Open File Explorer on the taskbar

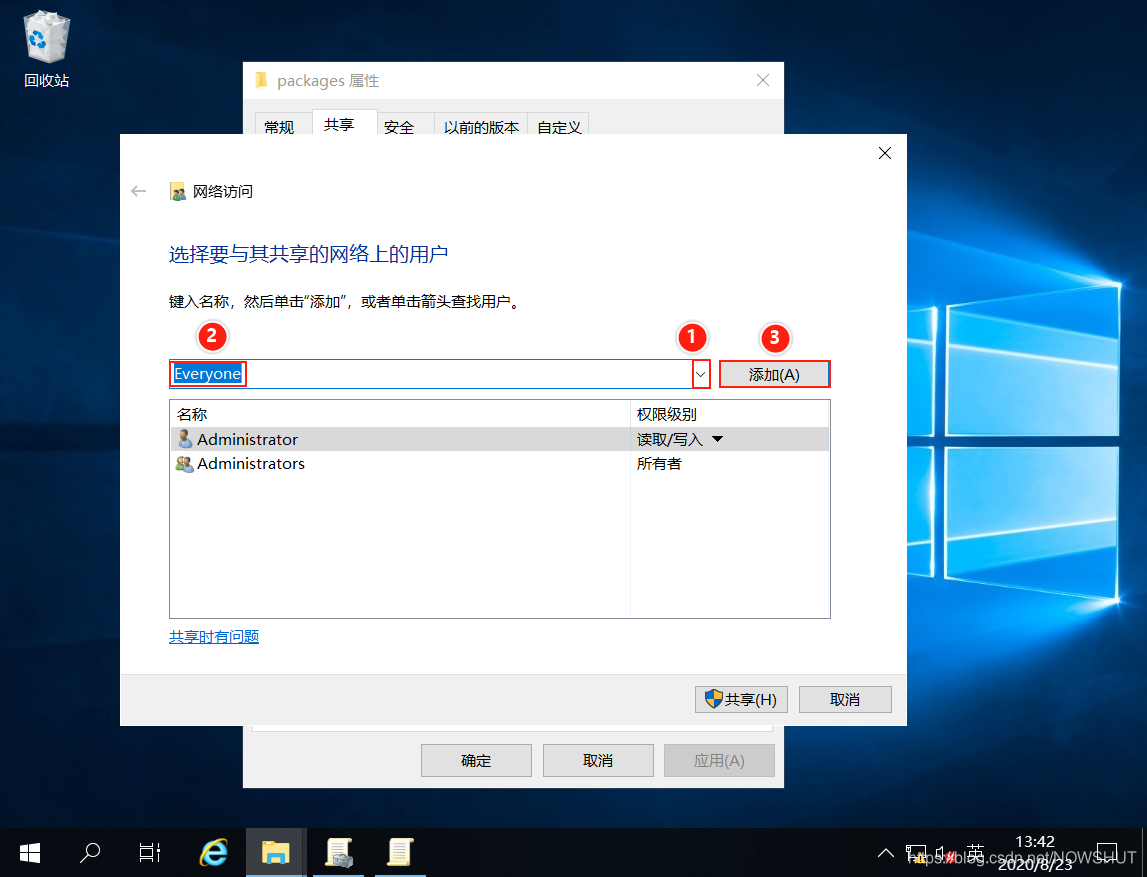point(276,853)
